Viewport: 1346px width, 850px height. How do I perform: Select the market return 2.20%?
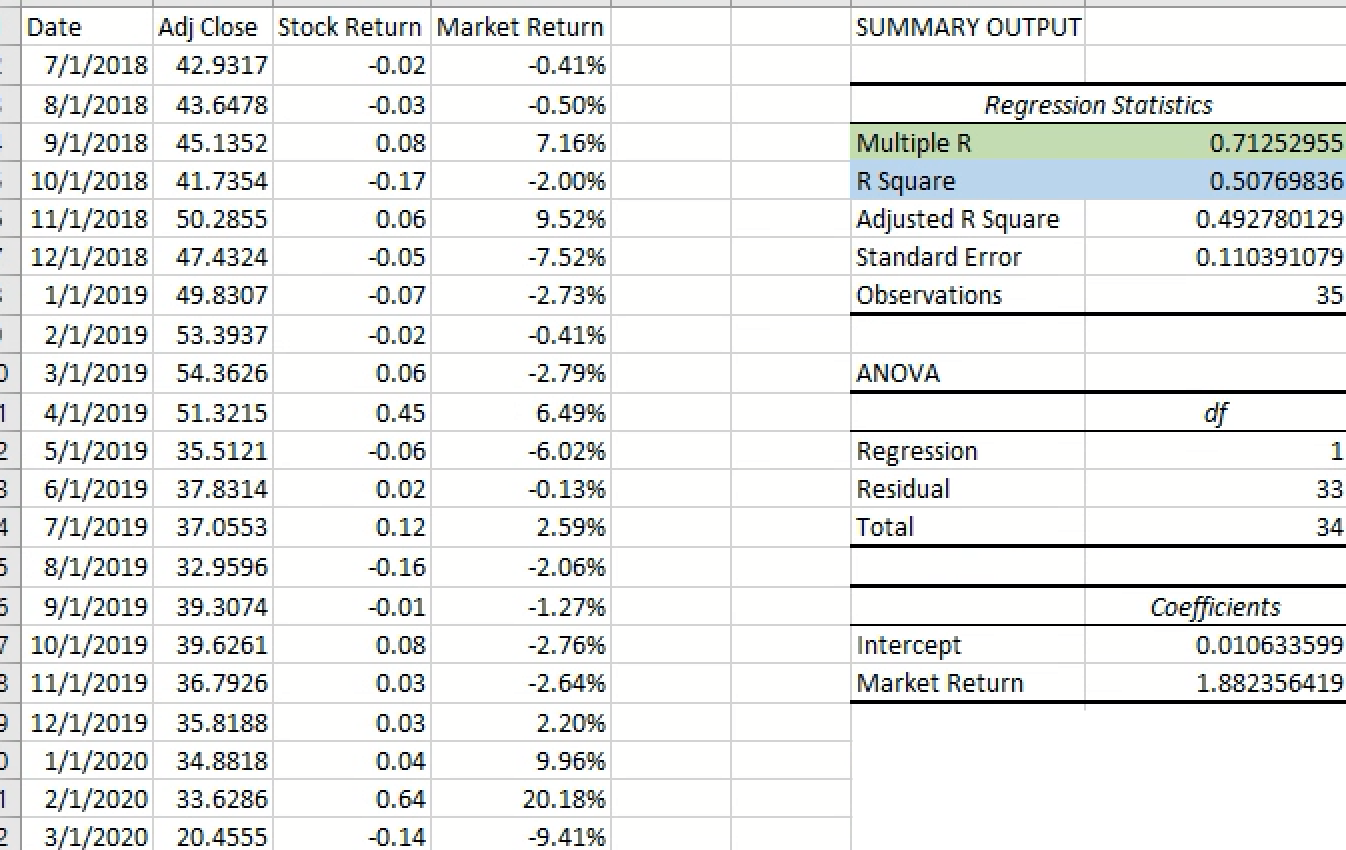(x=520, y=722)
